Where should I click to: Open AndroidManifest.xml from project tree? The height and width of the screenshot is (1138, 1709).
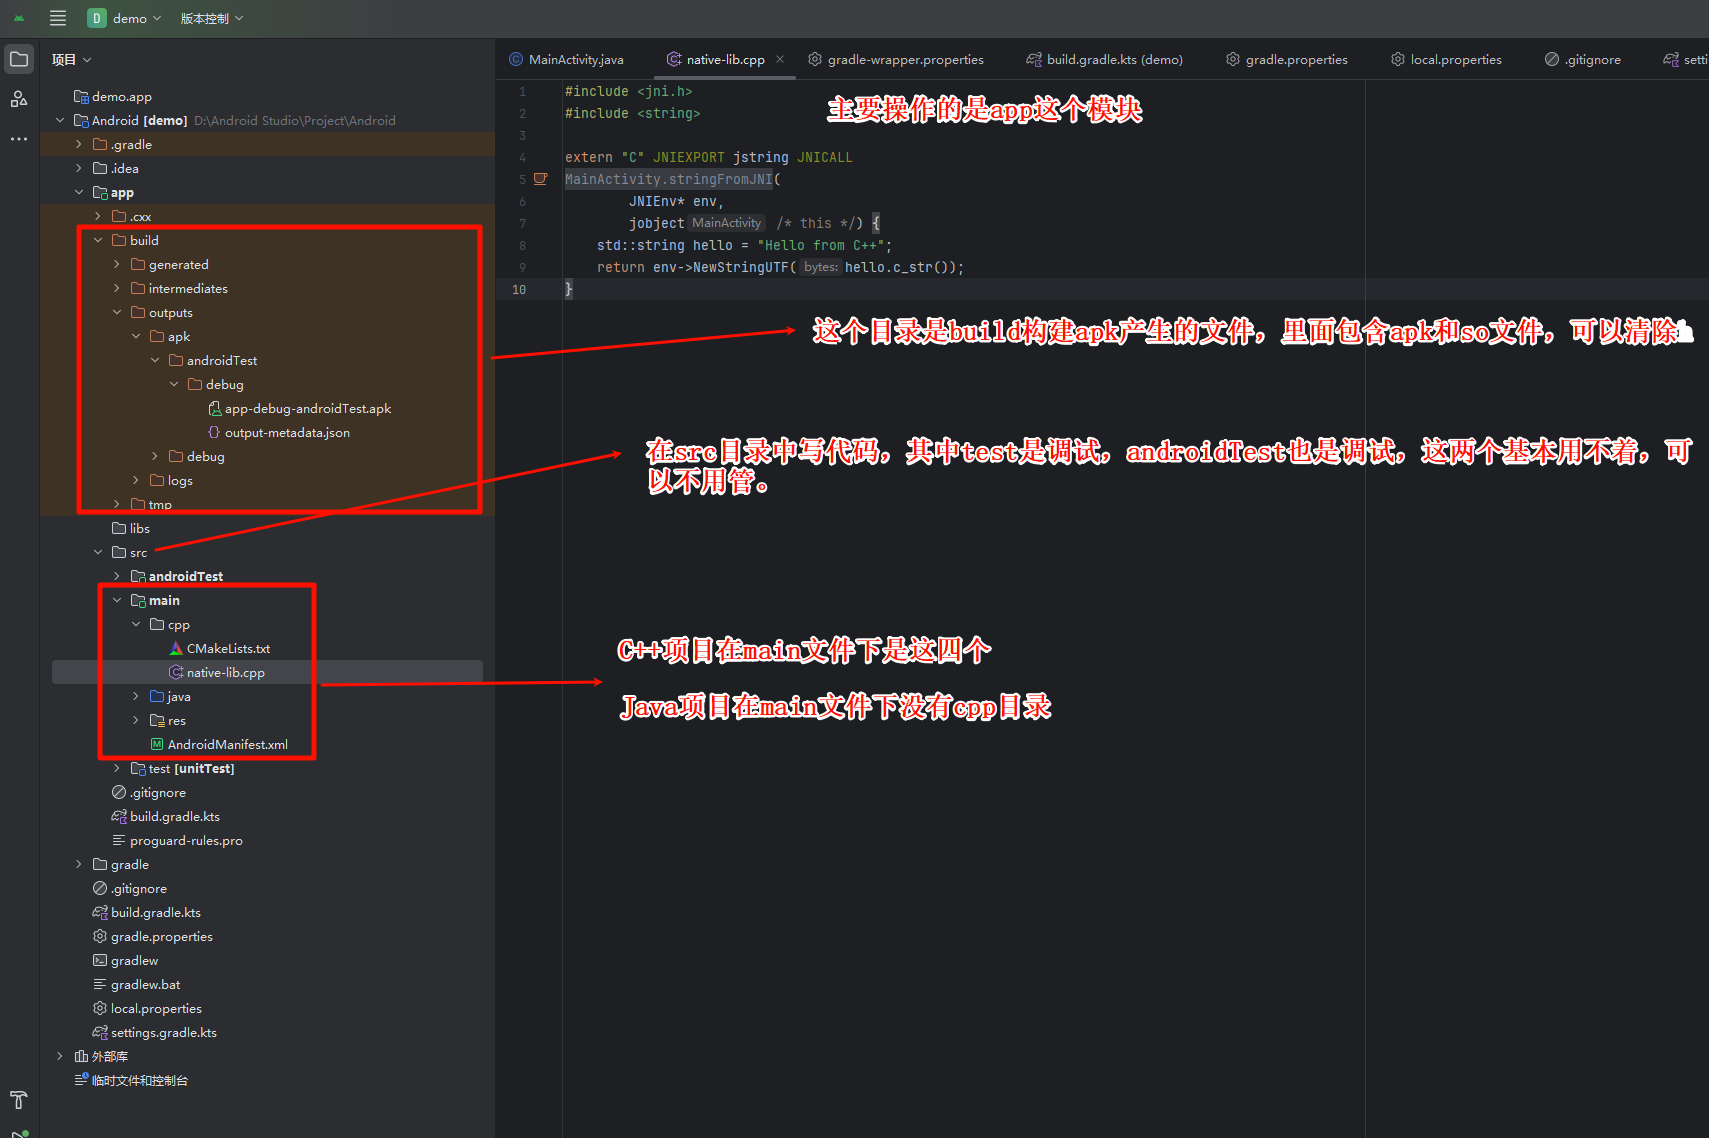[227, 745]
